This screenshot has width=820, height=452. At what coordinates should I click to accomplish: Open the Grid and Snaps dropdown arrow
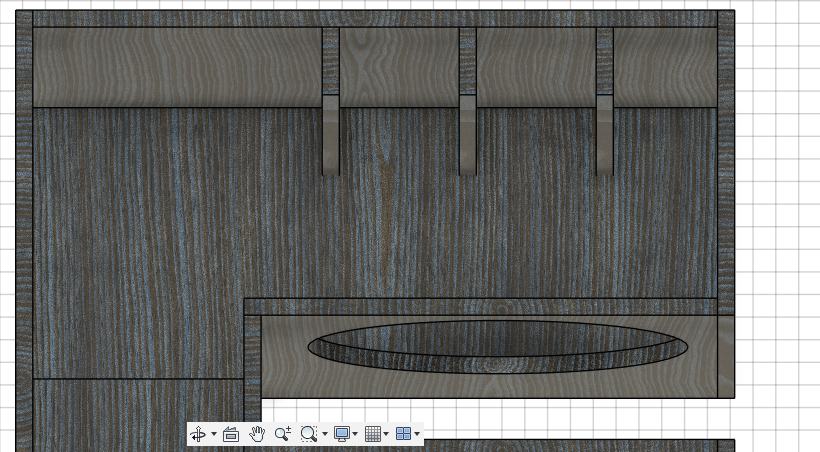pos(386,434)
